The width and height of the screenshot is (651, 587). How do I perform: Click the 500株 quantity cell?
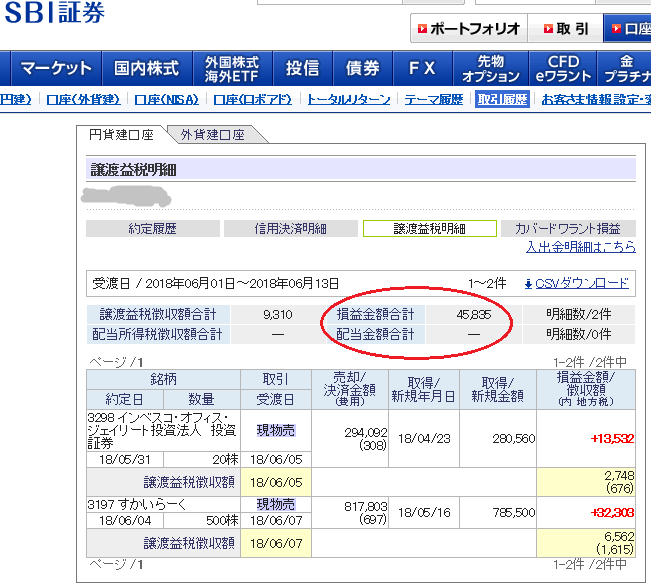[202, 520]
